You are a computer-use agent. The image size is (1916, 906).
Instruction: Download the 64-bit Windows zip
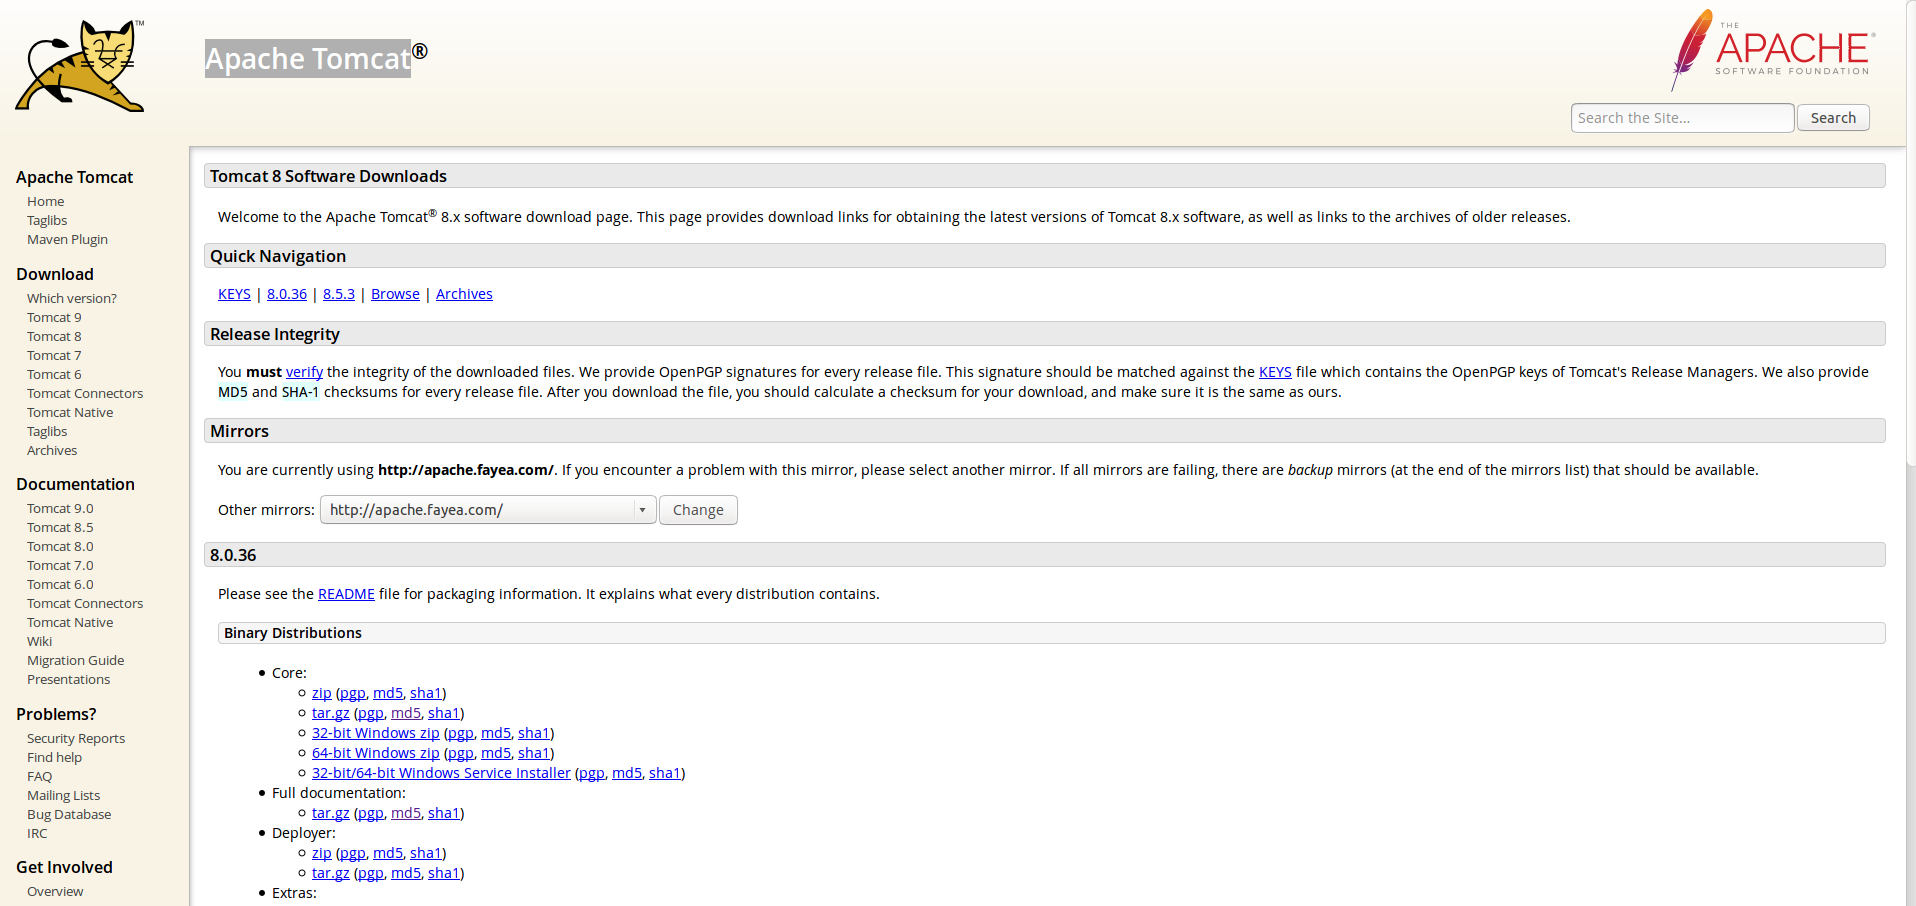[375, 753]
